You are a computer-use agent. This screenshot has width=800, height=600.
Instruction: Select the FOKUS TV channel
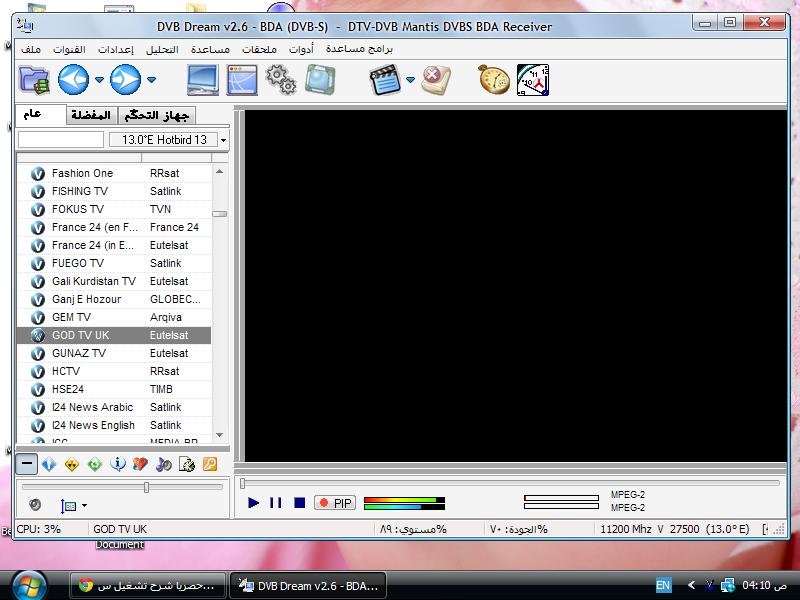(x=114, y=209)
